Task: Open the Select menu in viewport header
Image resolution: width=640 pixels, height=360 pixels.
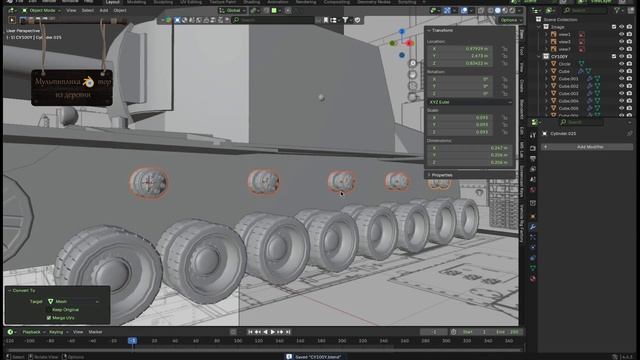Action: pos(87,10)
